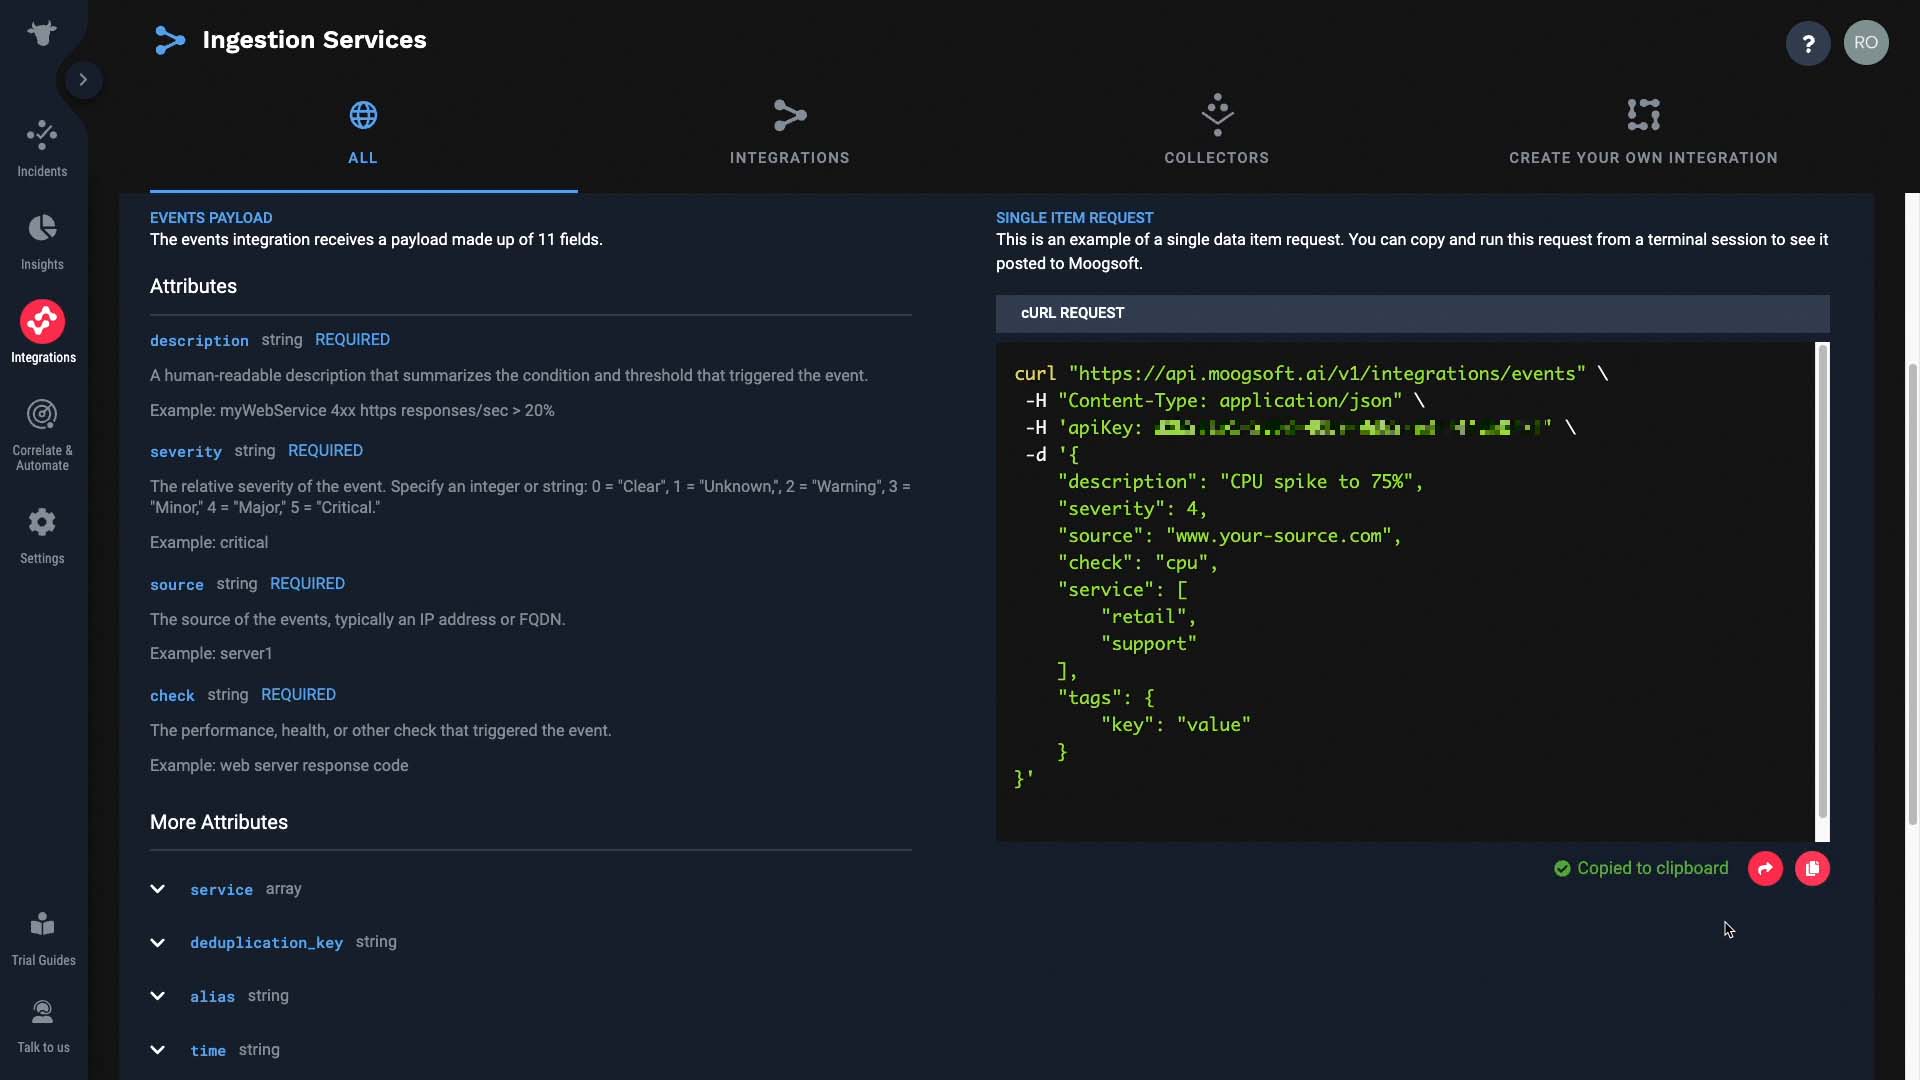Click the description attribute name
Screen dimensions: 1920x1080
199,341
